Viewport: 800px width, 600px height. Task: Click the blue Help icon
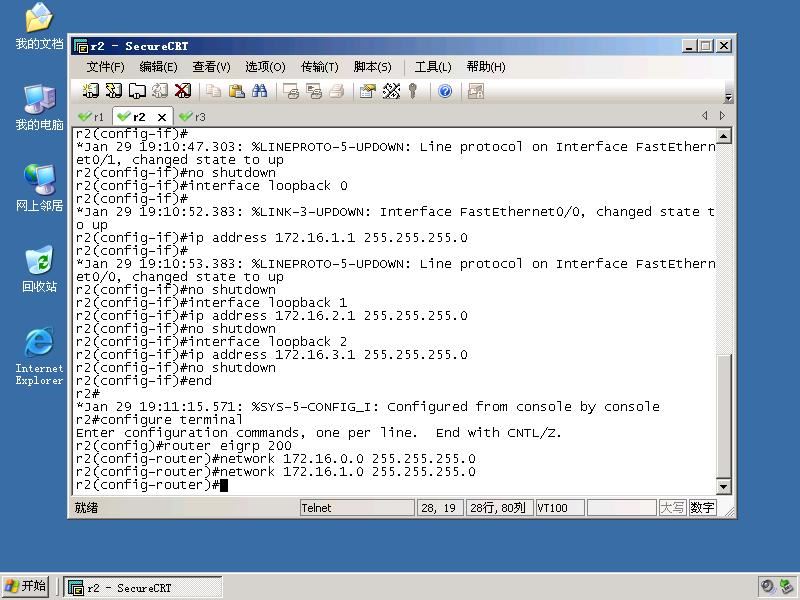click(445, 91)
